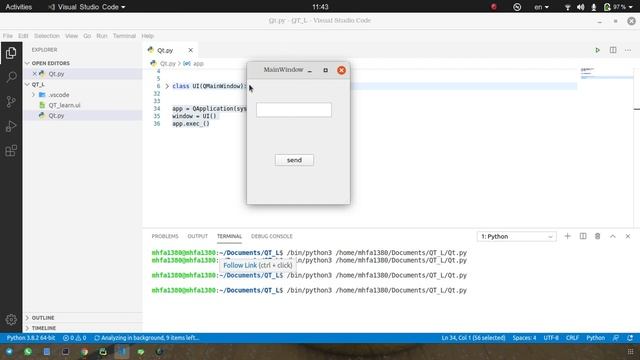
Task: Open the Run and Debug view
Action: [x=11, y=126]
